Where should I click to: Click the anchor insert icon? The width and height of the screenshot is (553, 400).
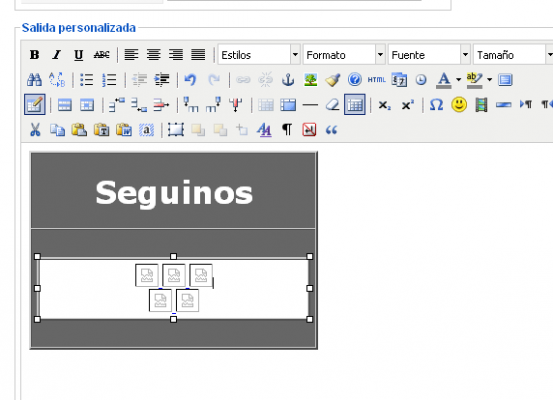pos(288,80)
